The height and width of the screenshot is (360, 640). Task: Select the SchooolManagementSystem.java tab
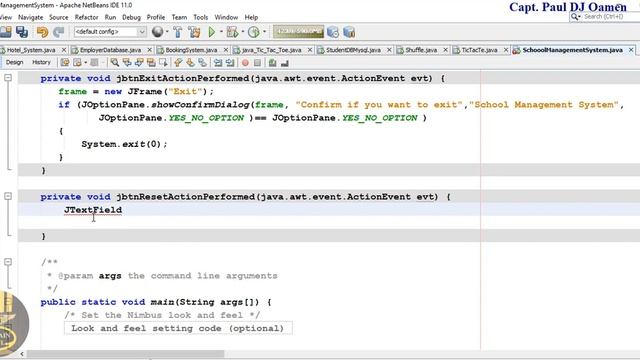(572, 50)
